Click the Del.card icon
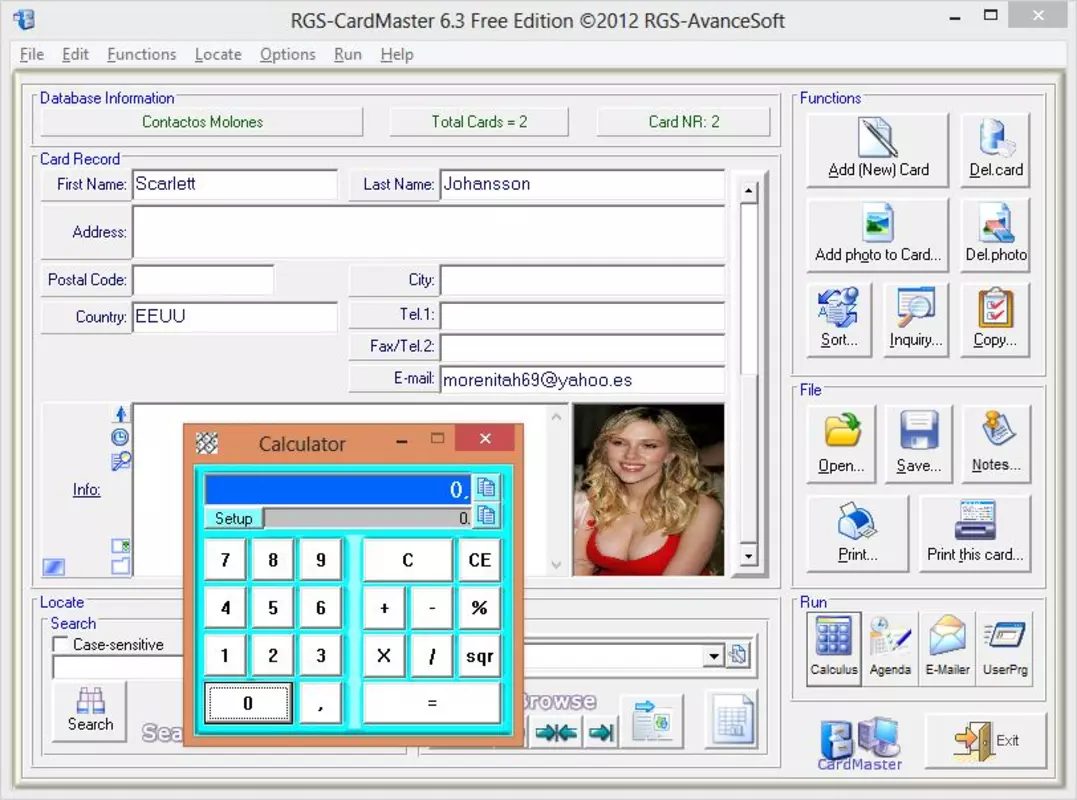Image resolution: width=1077 pixels, height=800 pixels. pos(996,137)
